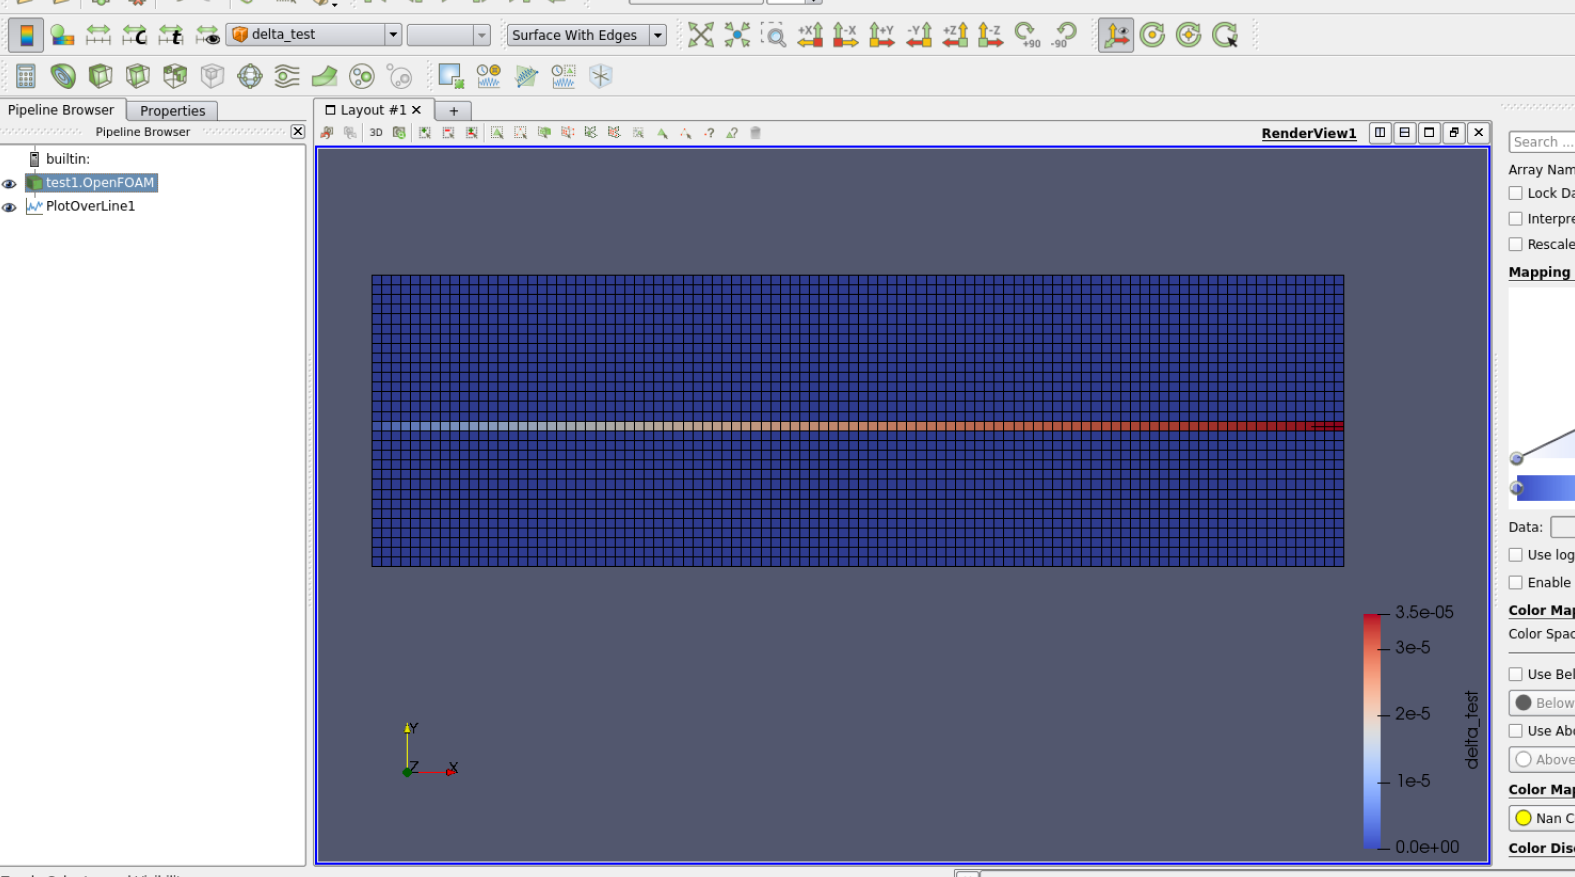This screenshot has height=877, width=1575.
Task: Toggle the Enable checkbox under Use log
Action: pos(1516,582)
